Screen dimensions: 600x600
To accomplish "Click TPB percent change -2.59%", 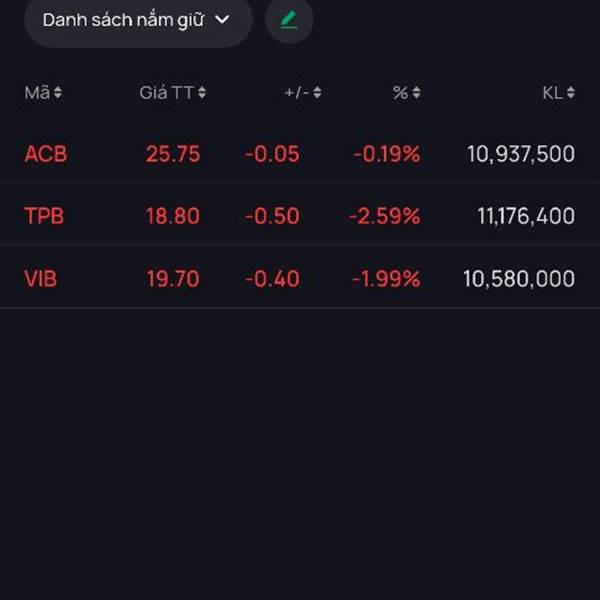I will click(385, 216).
